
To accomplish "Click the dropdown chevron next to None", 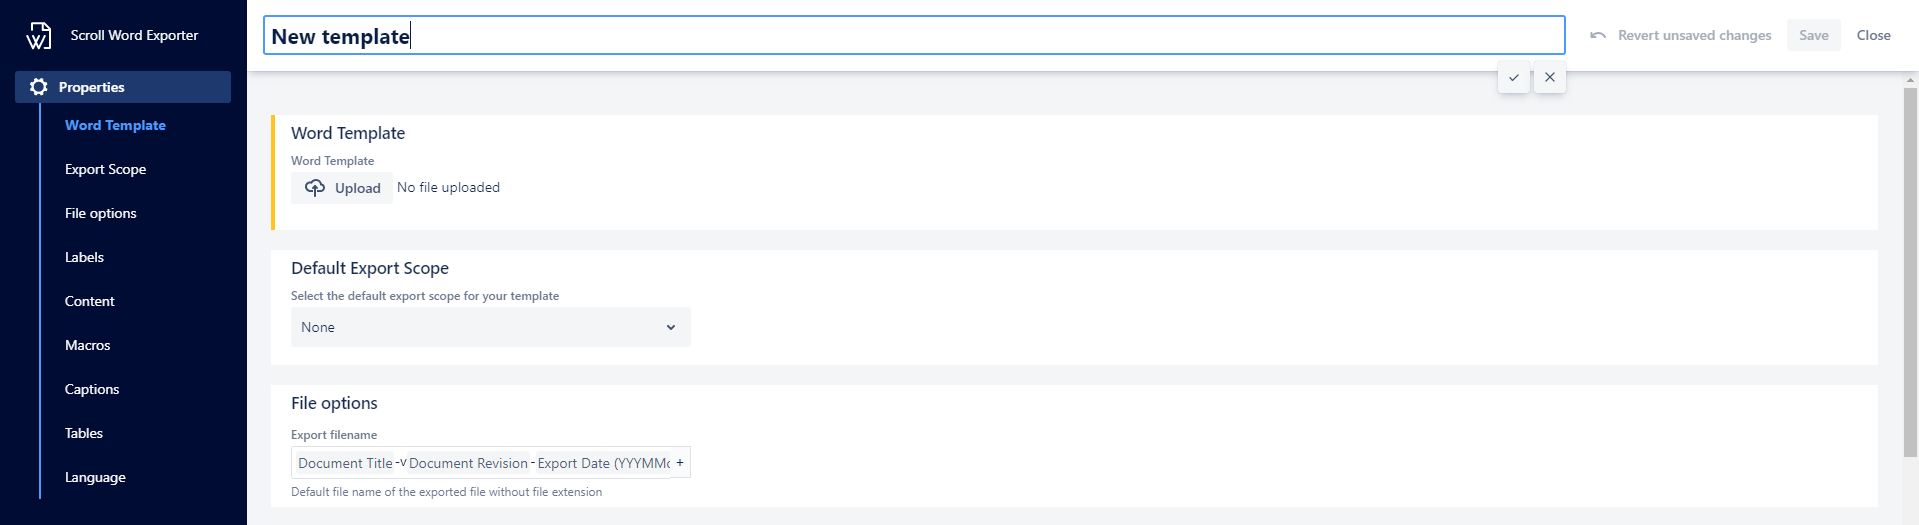I will pyautogui.click(x=671, y=327).
